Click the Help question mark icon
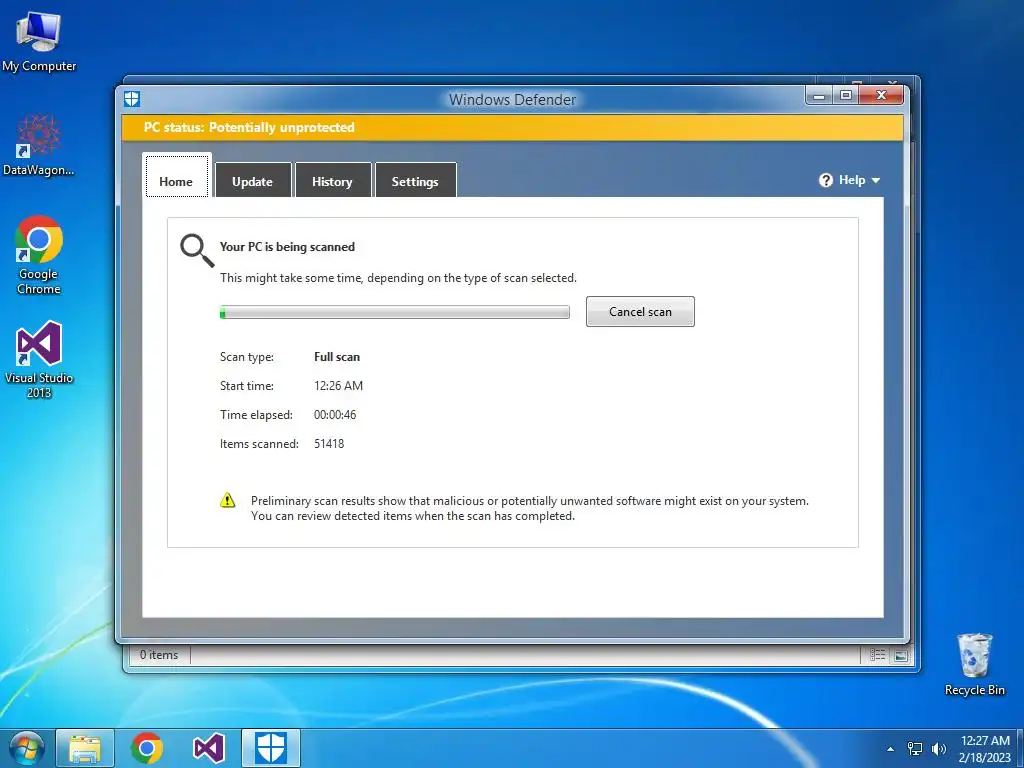The height and width of the screenshot is (768, 1024). [x=825, y=180]
